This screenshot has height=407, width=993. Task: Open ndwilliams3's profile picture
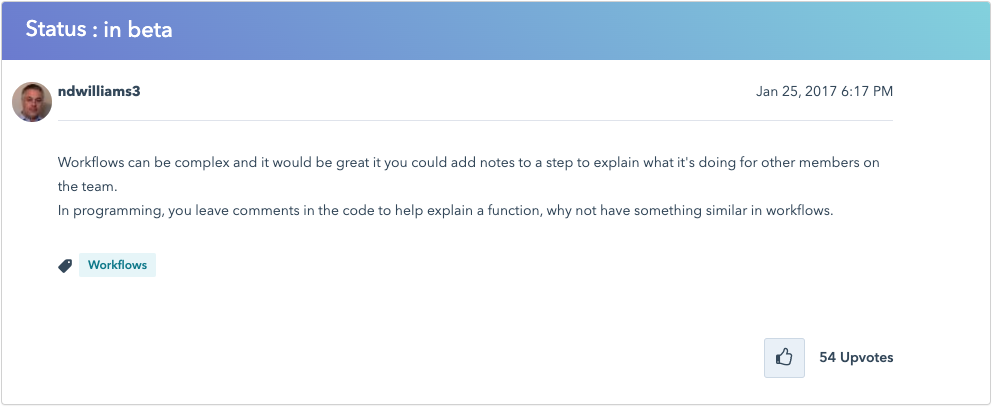[x=32, y=101]
